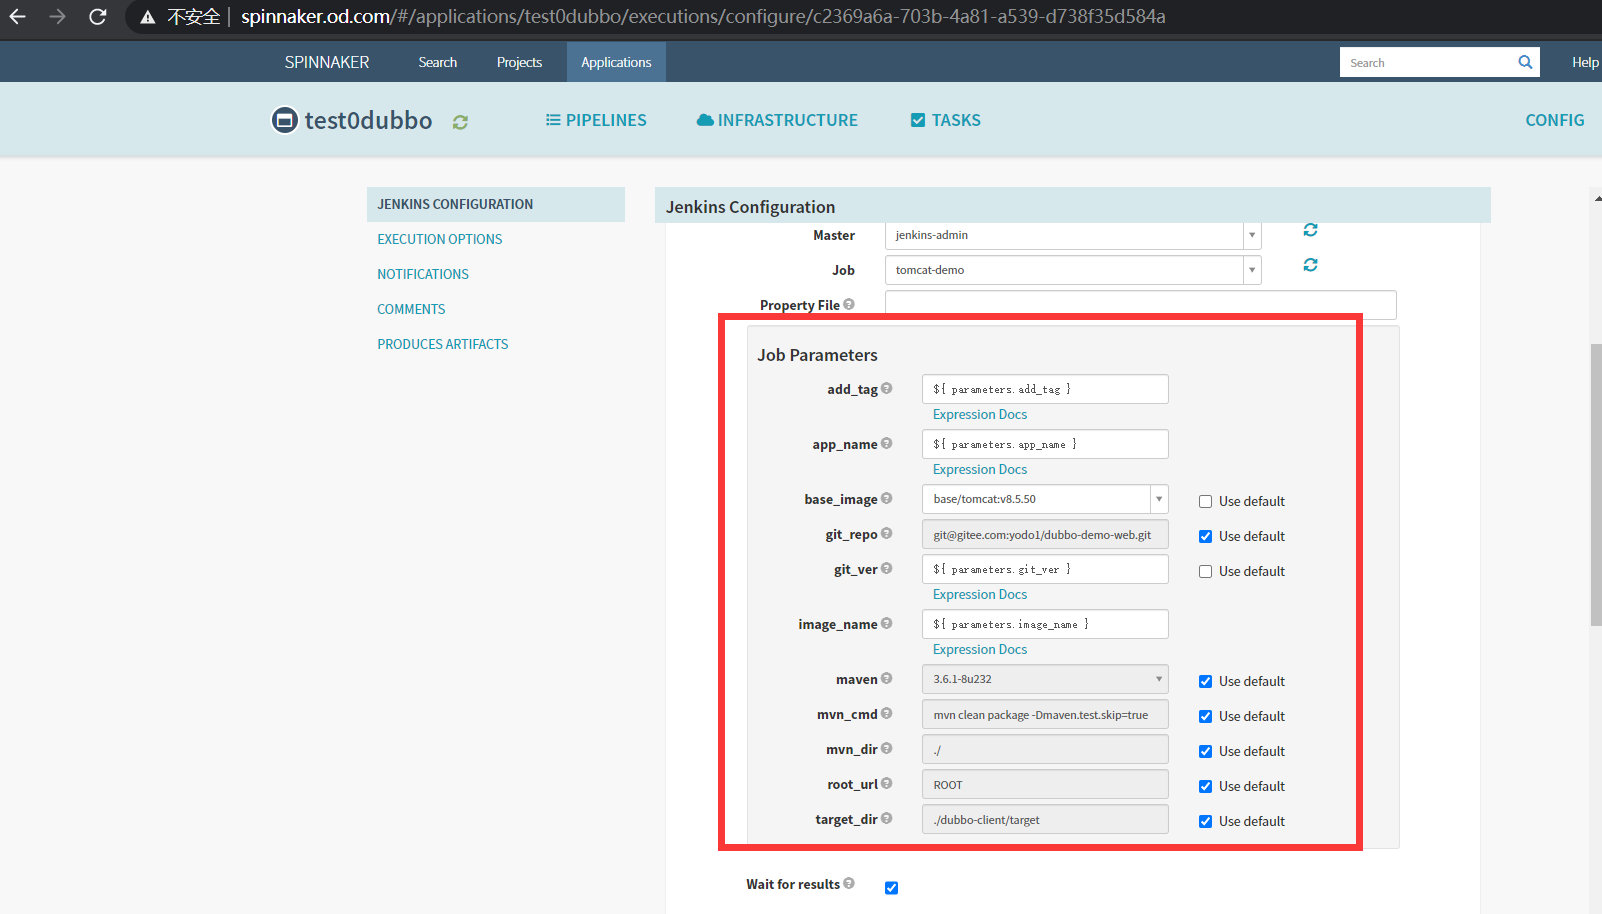1602x914 pixels.
Task: Click the browser forward arrow
Action: pyautogui.click(x=58, y=16)
